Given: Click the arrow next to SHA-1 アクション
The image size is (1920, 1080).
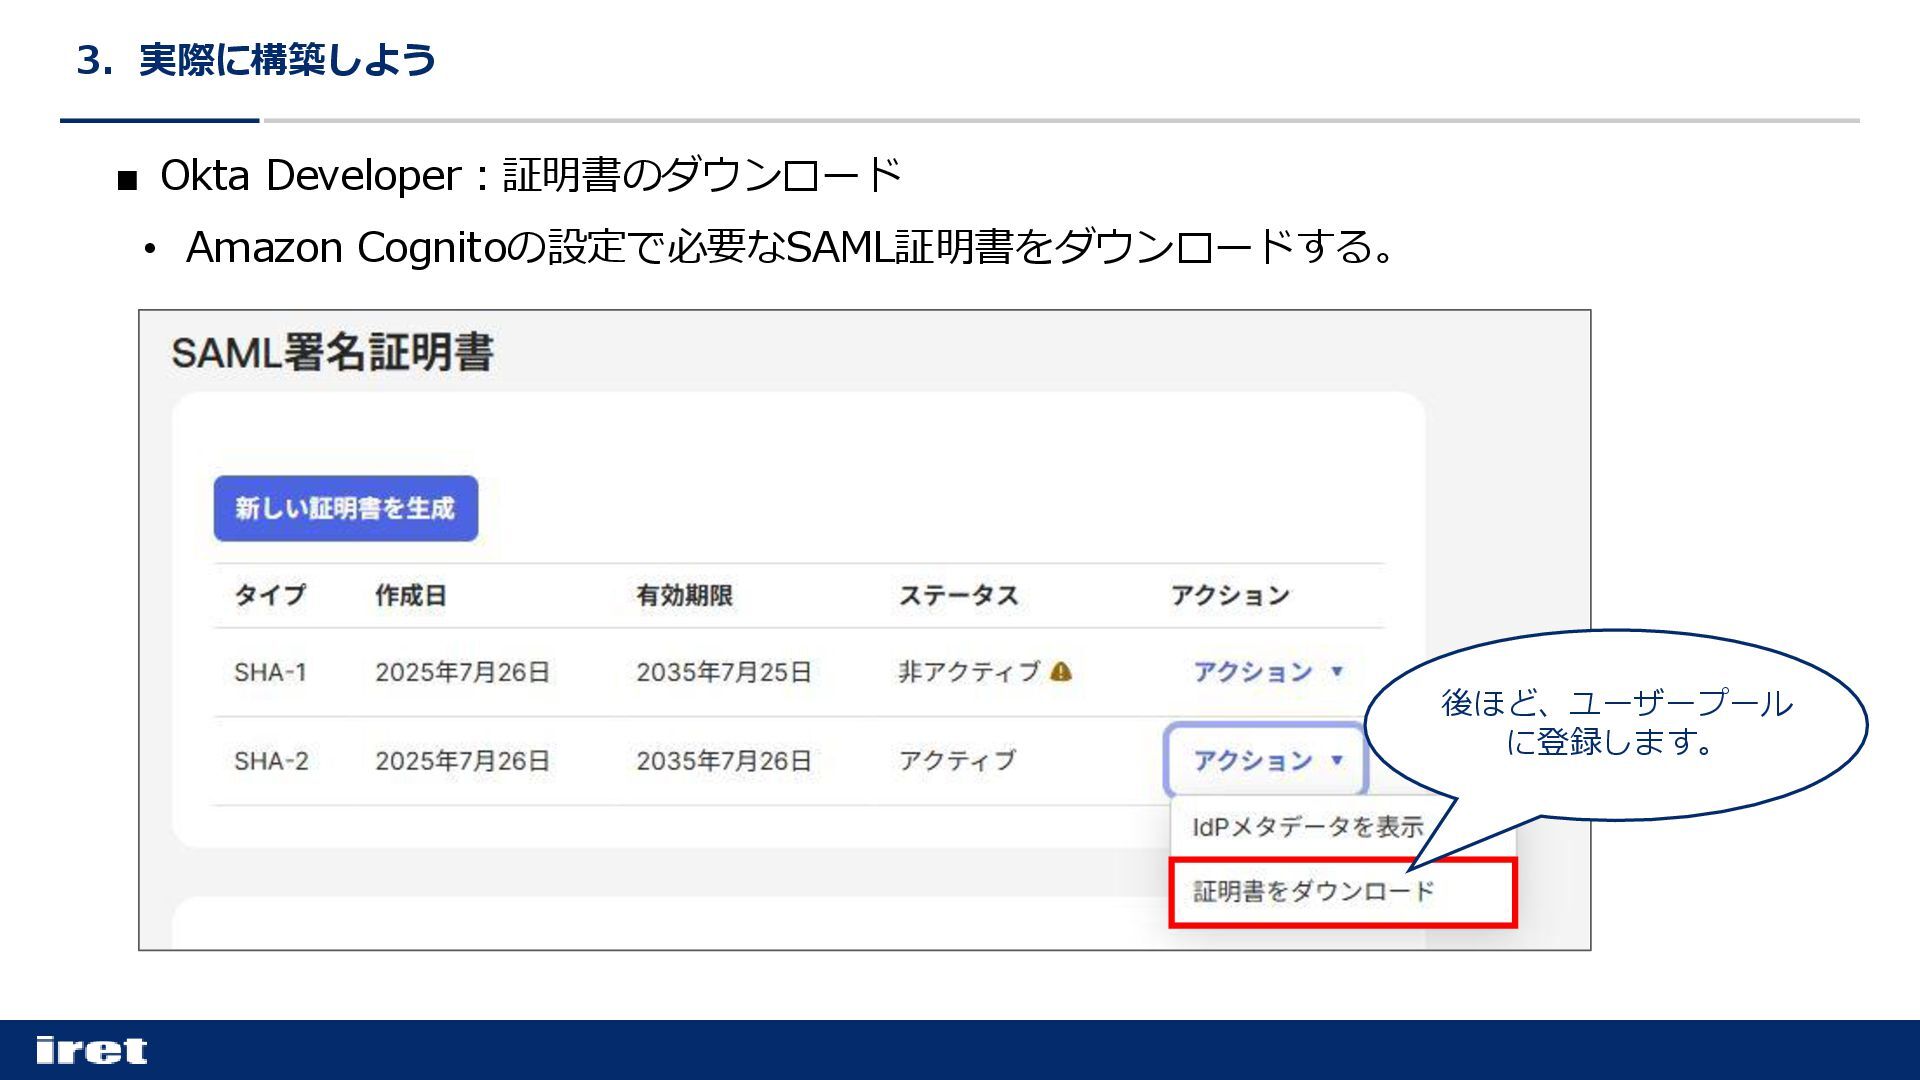Looking at the screenshot, I should [x=1337, y=671].
